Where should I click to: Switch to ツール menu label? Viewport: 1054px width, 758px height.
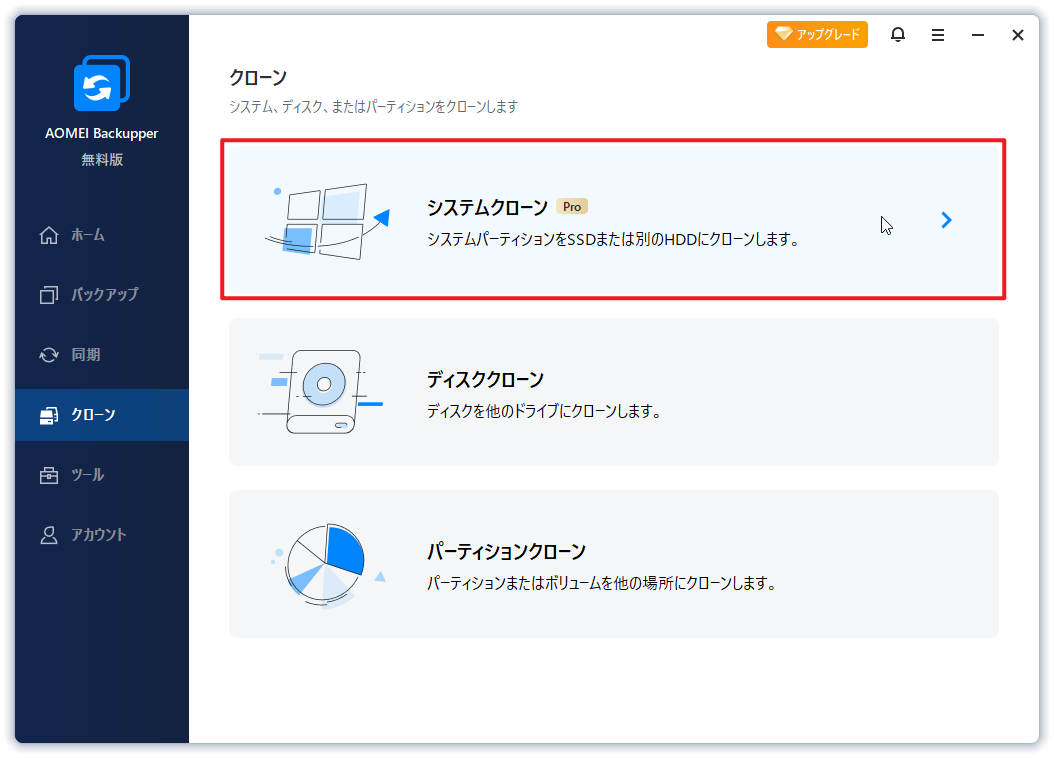coord(88,475)
